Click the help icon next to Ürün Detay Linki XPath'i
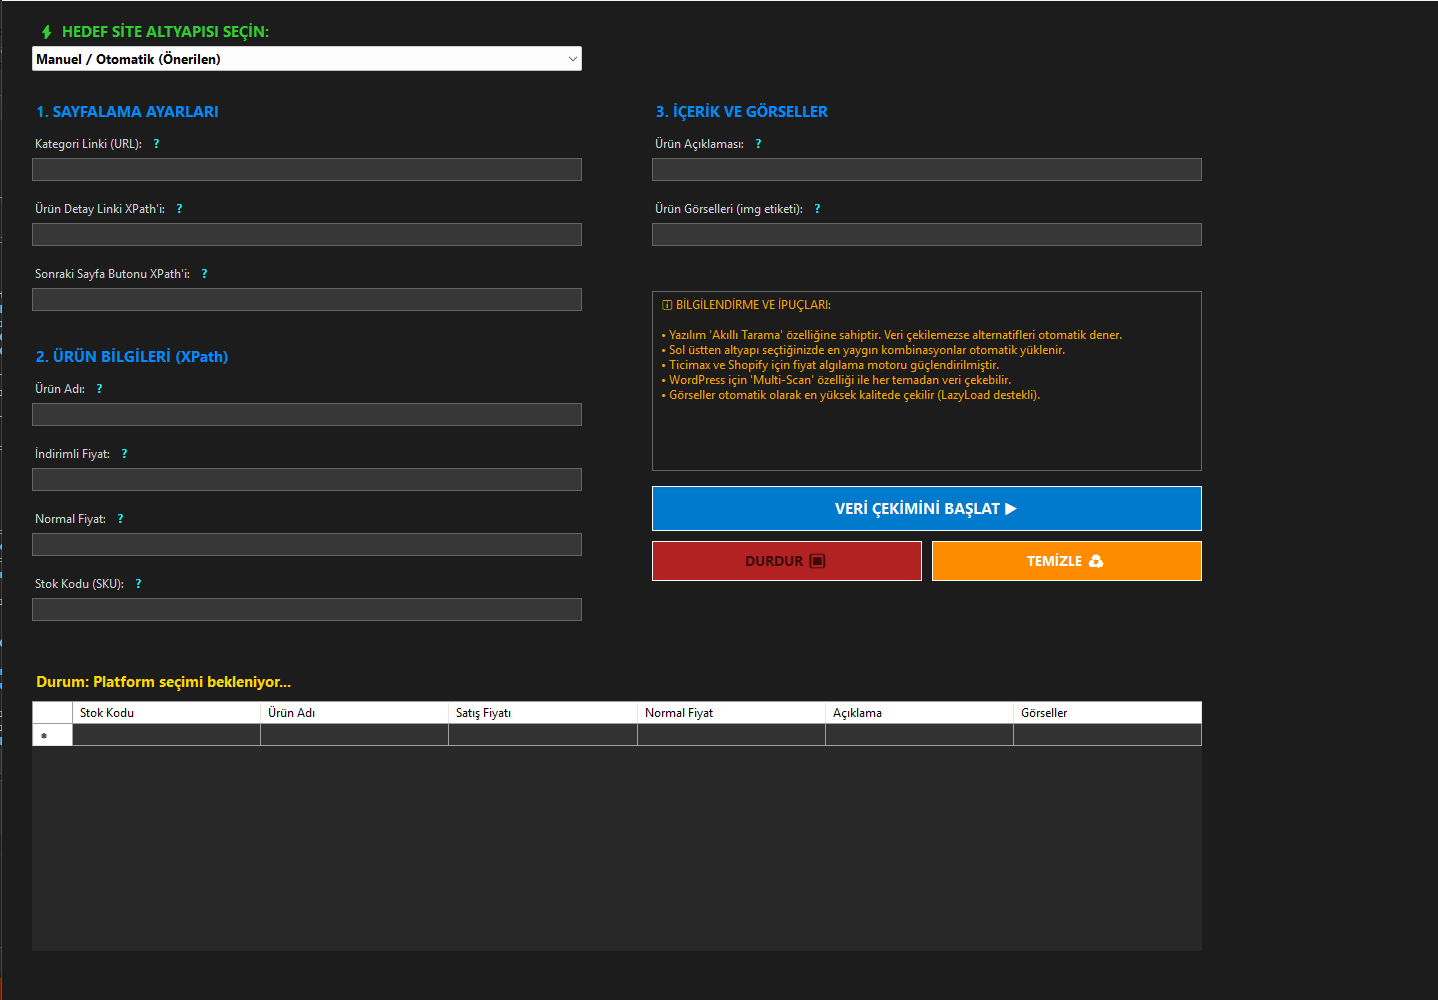 point(179,209)
